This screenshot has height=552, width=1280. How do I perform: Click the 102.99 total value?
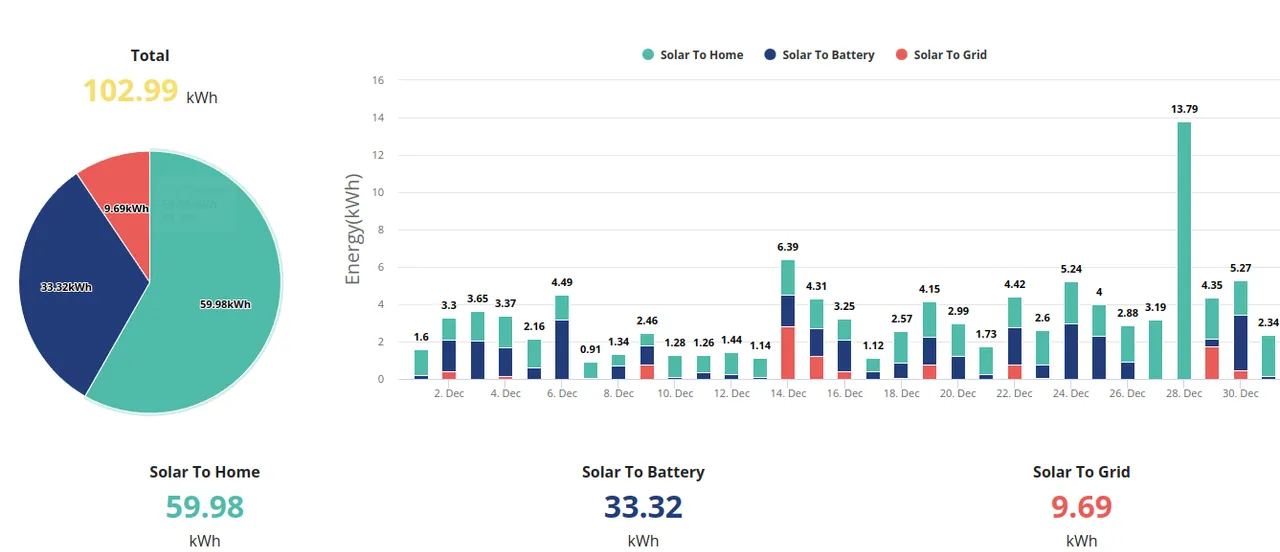(130, 90)
